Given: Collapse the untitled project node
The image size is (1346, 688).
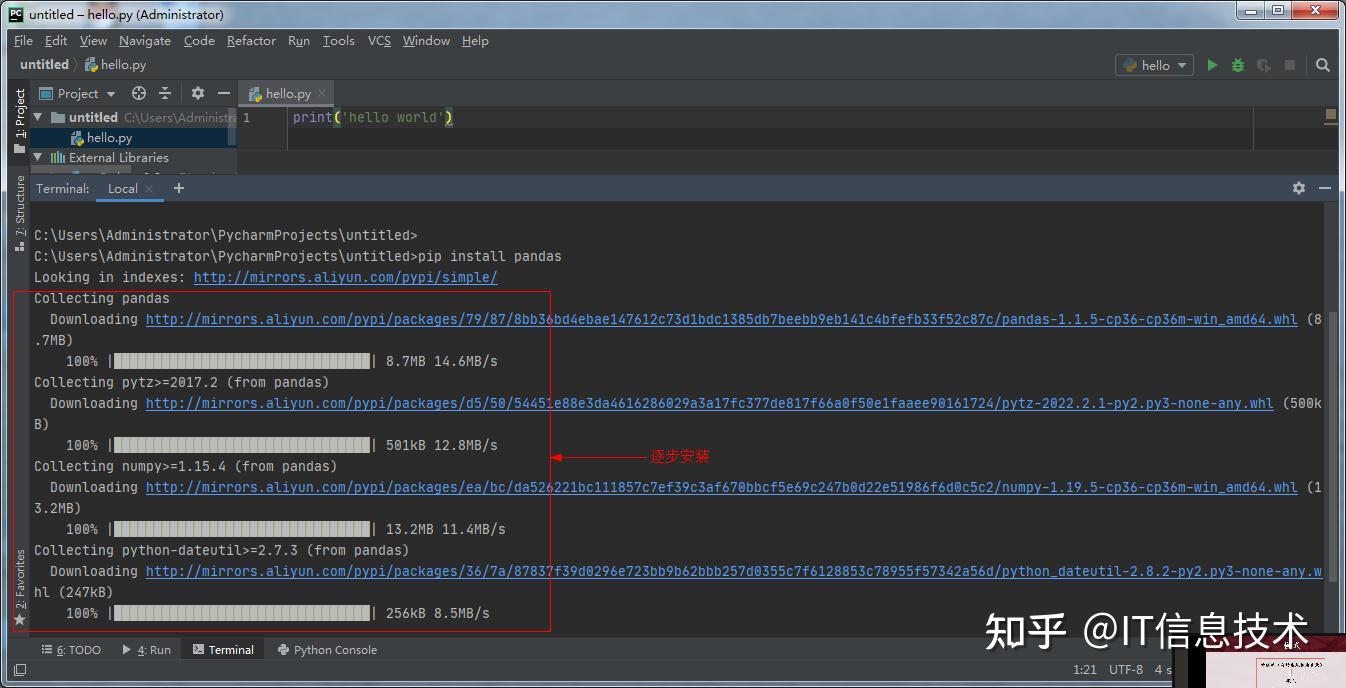Looking at the screenshot, I should click(x=37, y=116).
